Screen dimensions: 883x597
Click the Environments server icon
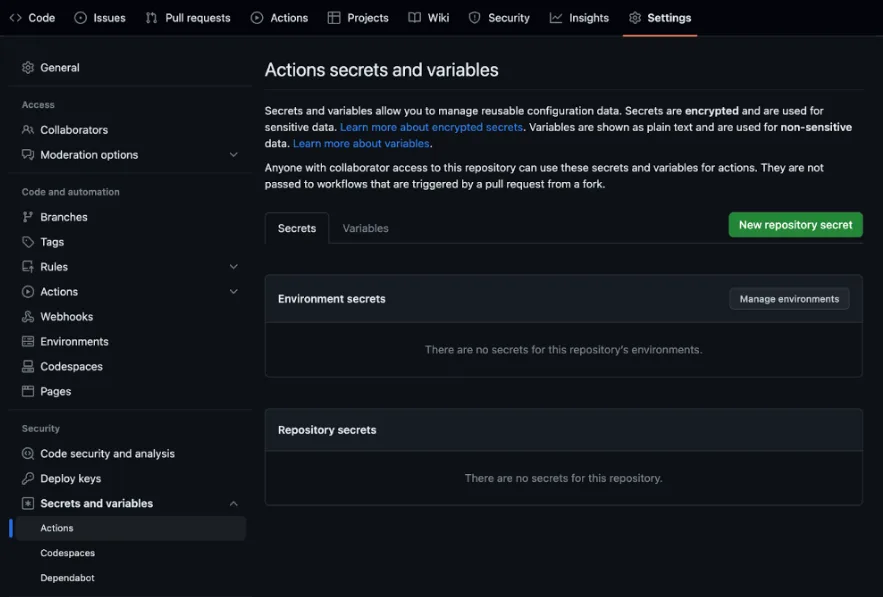(28, 341)
